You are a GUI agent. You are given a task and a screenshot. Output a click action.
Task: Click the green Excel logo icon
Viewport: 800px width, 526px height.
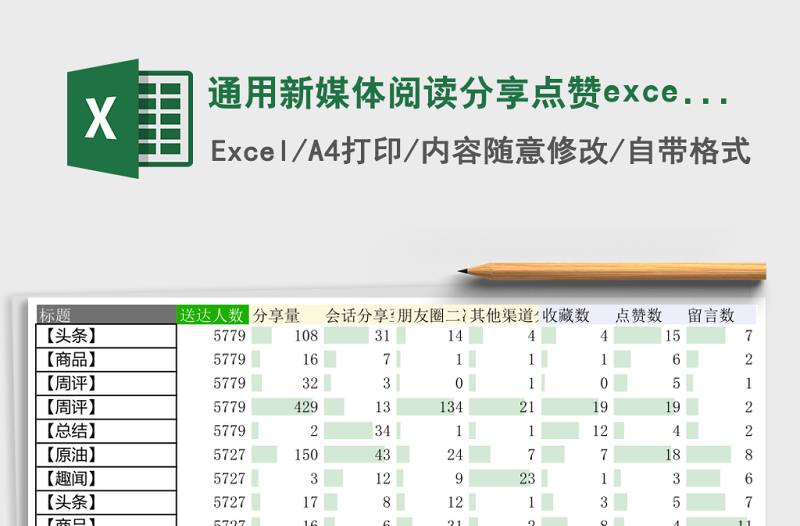pos(129,119)
